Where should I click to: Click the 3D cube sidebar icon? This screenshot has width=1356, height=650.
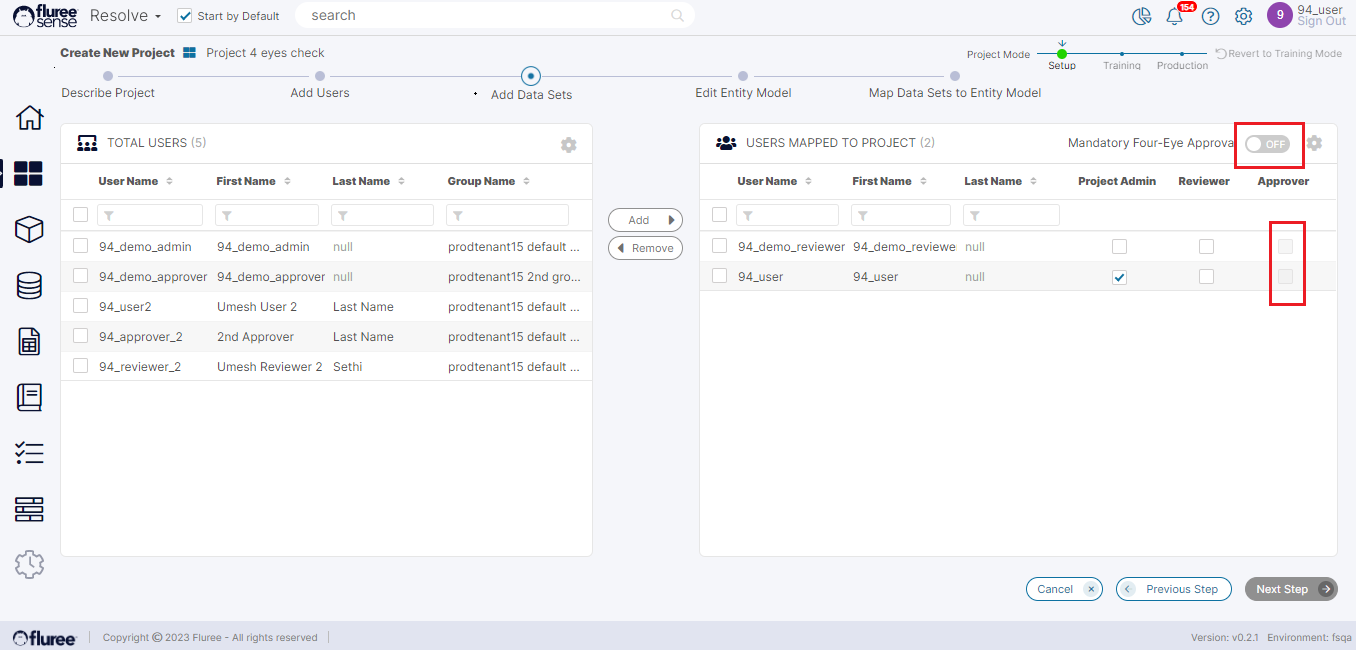click(x=29, y=230)
